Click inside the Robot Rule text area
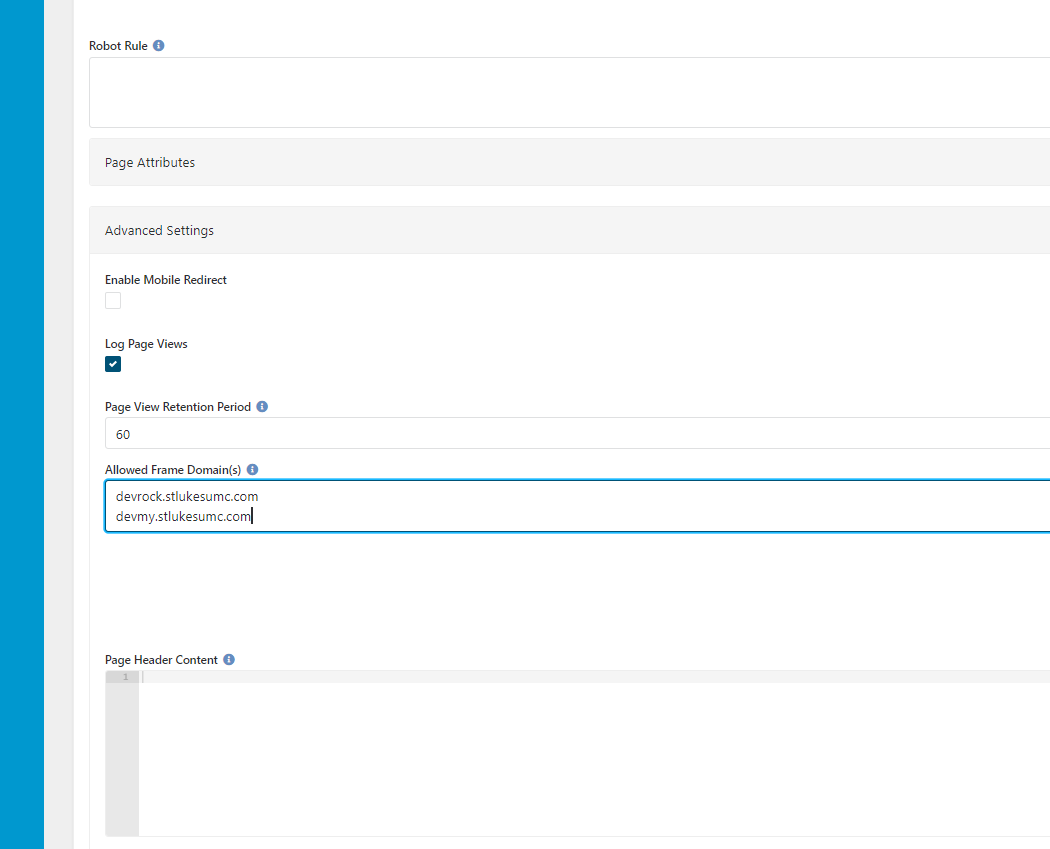Image resolution: width=1050 pixels, height=849 pixels. (x=569, y=92)
